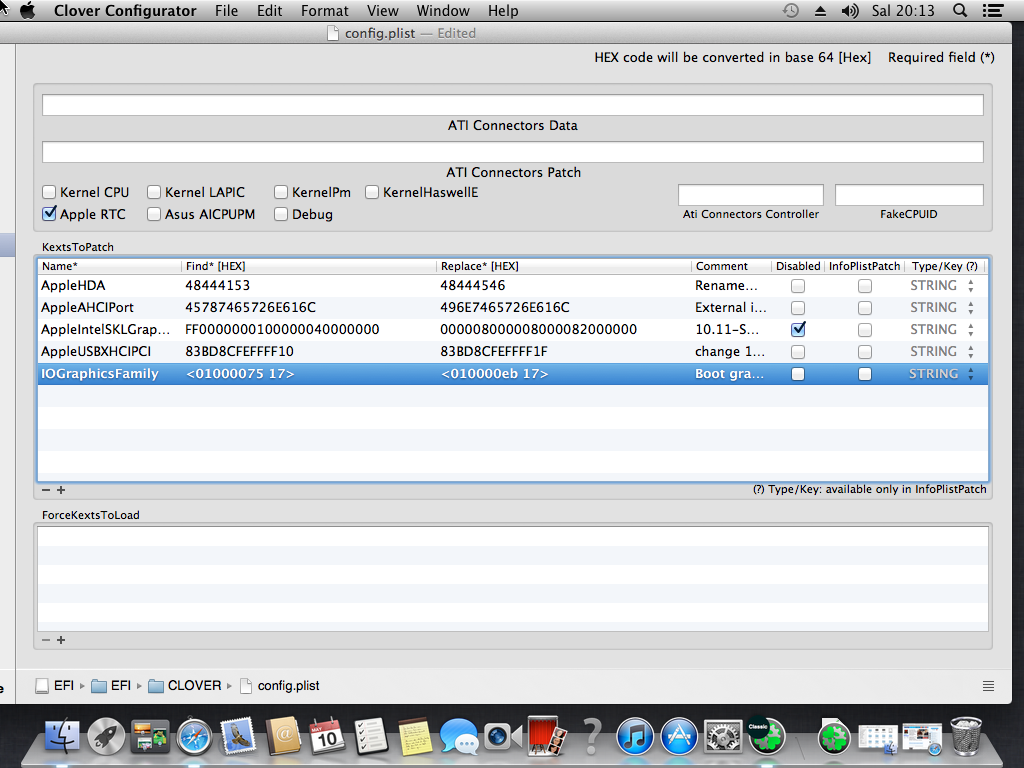
Task: Enable the Kernel LAPIC checkbox
Action: point(154,192)
